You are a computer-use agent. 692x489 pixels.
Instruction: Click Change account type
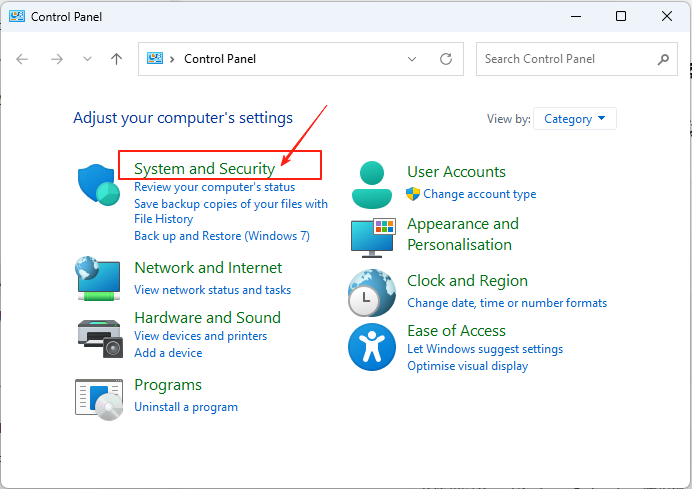480,194
